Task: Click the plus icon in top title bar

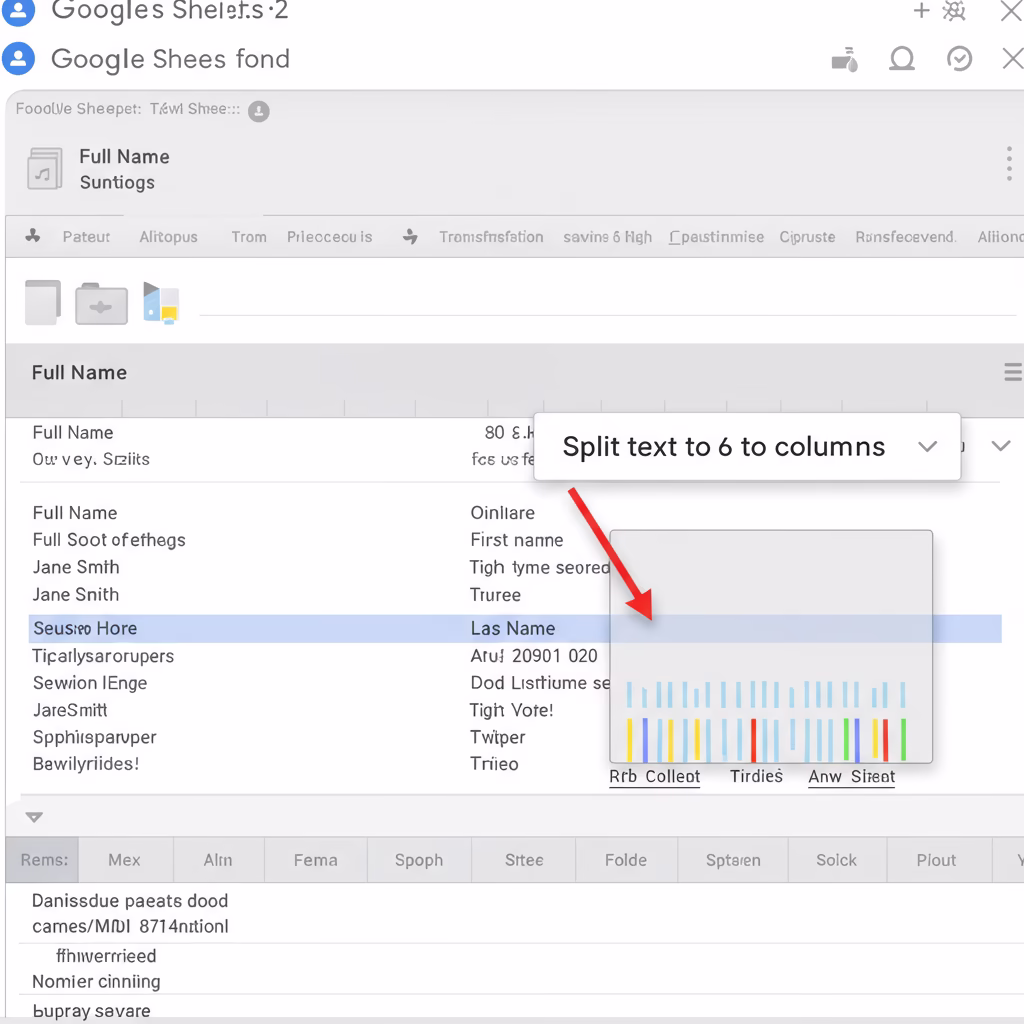Action: tap(921, 10)
